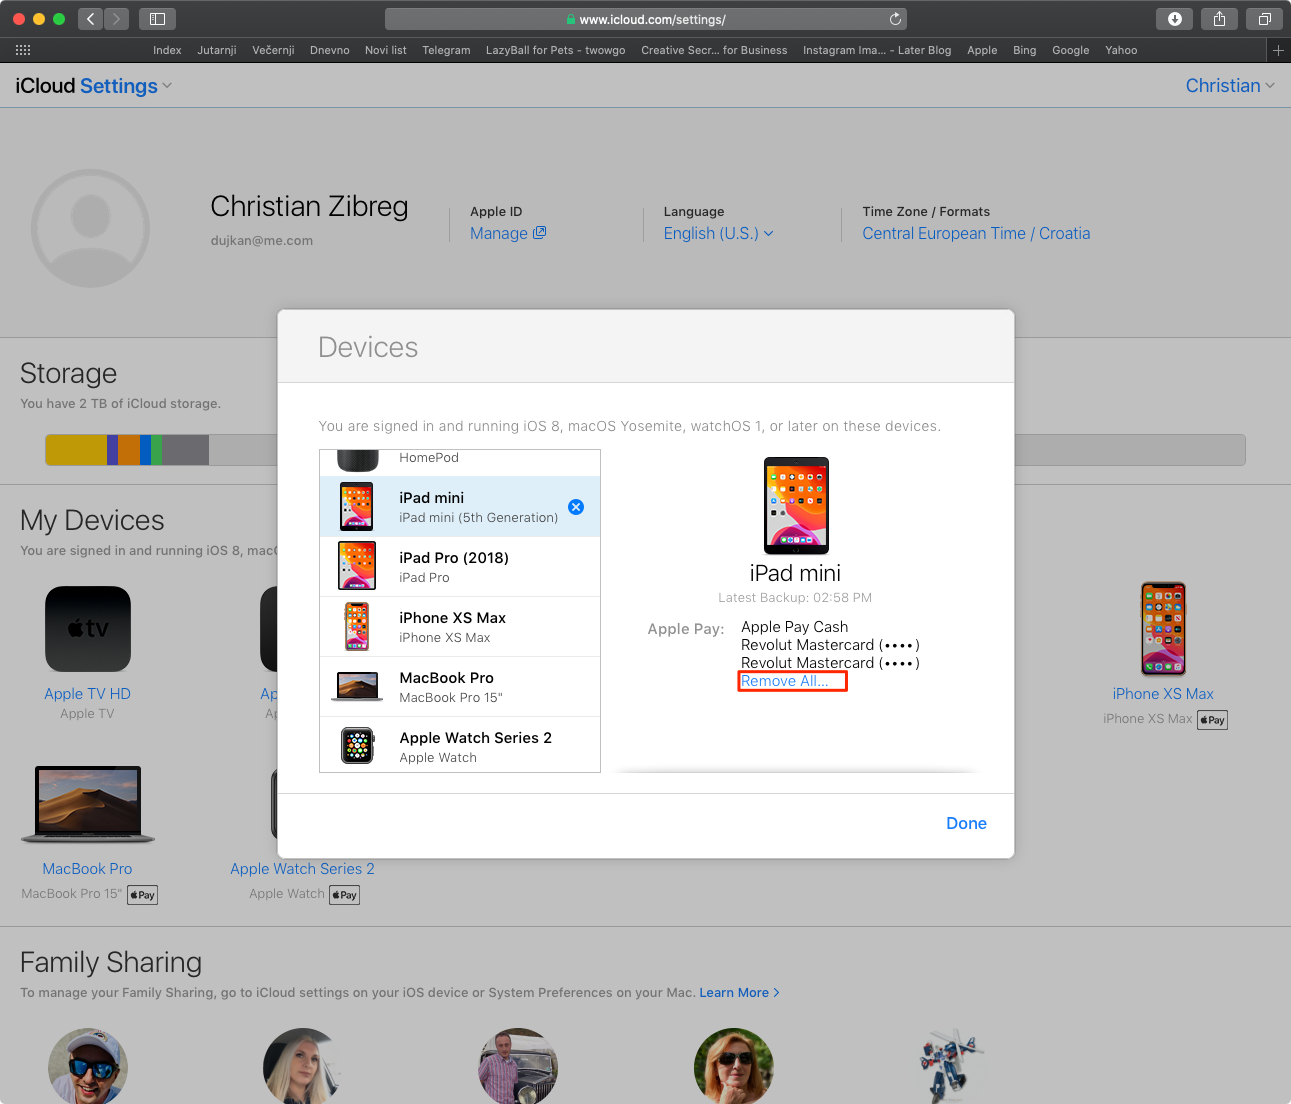This screenshot has height=1104, width=1291.
Task: Open the iPhone XS Max device image in My Devices
Action: 1163,629
